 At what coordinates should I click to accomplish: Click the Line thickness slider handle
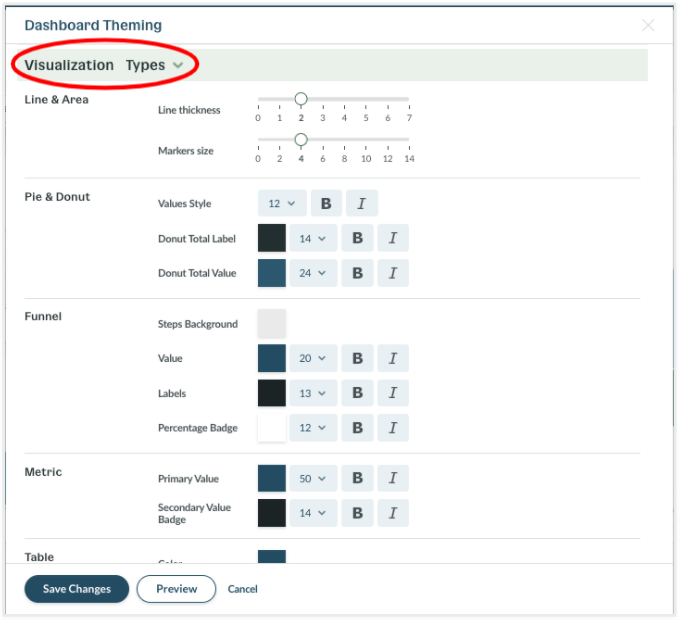point(301,99)
